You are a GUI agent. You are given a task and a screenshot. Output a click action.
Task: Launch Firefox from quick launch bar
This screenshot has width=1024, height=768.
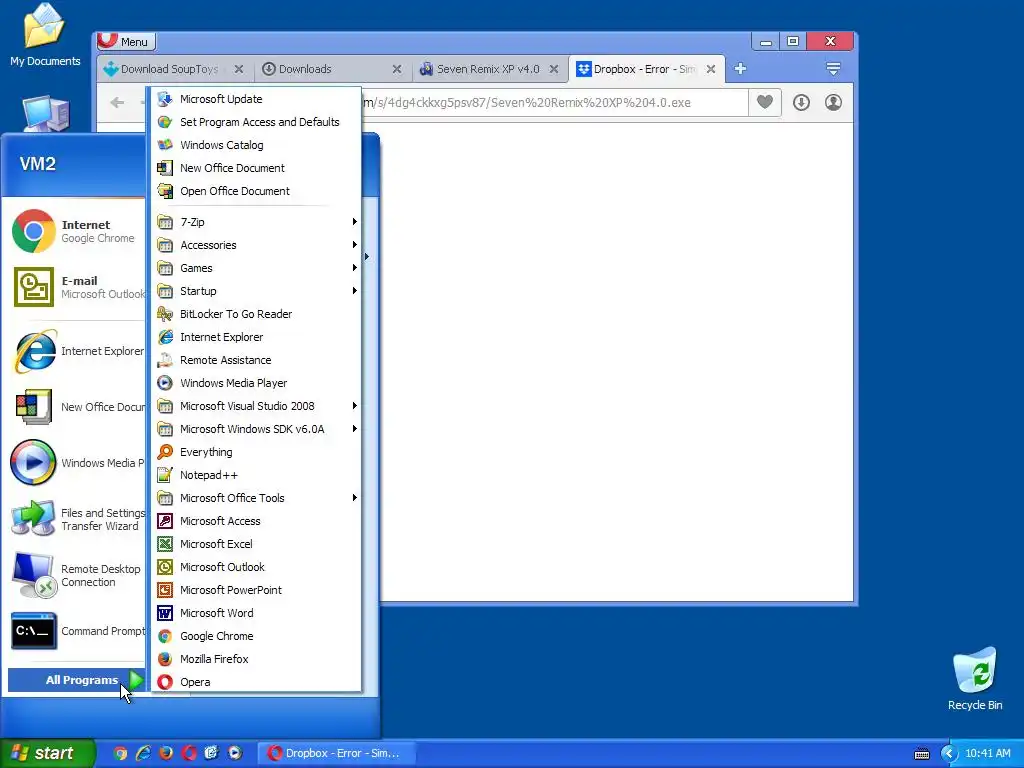166,753
